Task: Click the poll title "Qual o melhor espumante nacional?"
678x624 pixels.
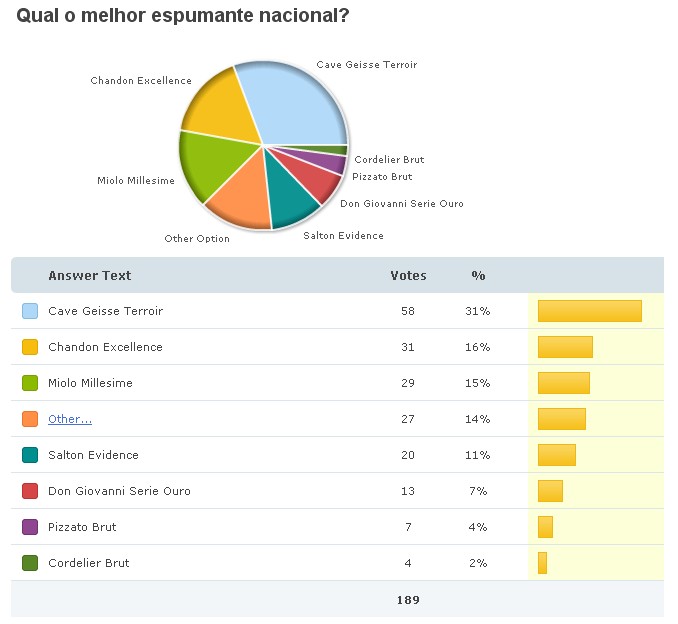Action: click(182, 16)
